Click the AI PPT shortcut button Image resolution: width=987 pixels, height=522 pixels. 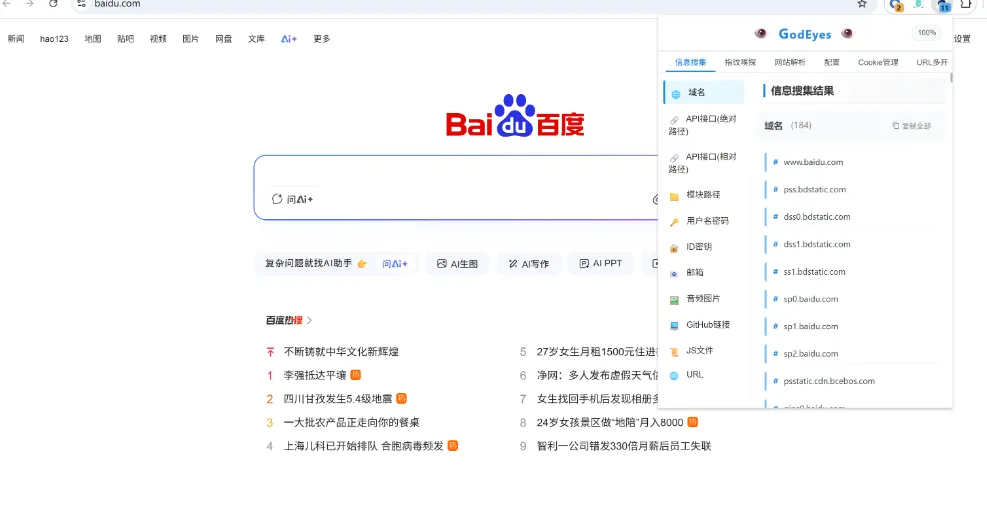point(601,263)
